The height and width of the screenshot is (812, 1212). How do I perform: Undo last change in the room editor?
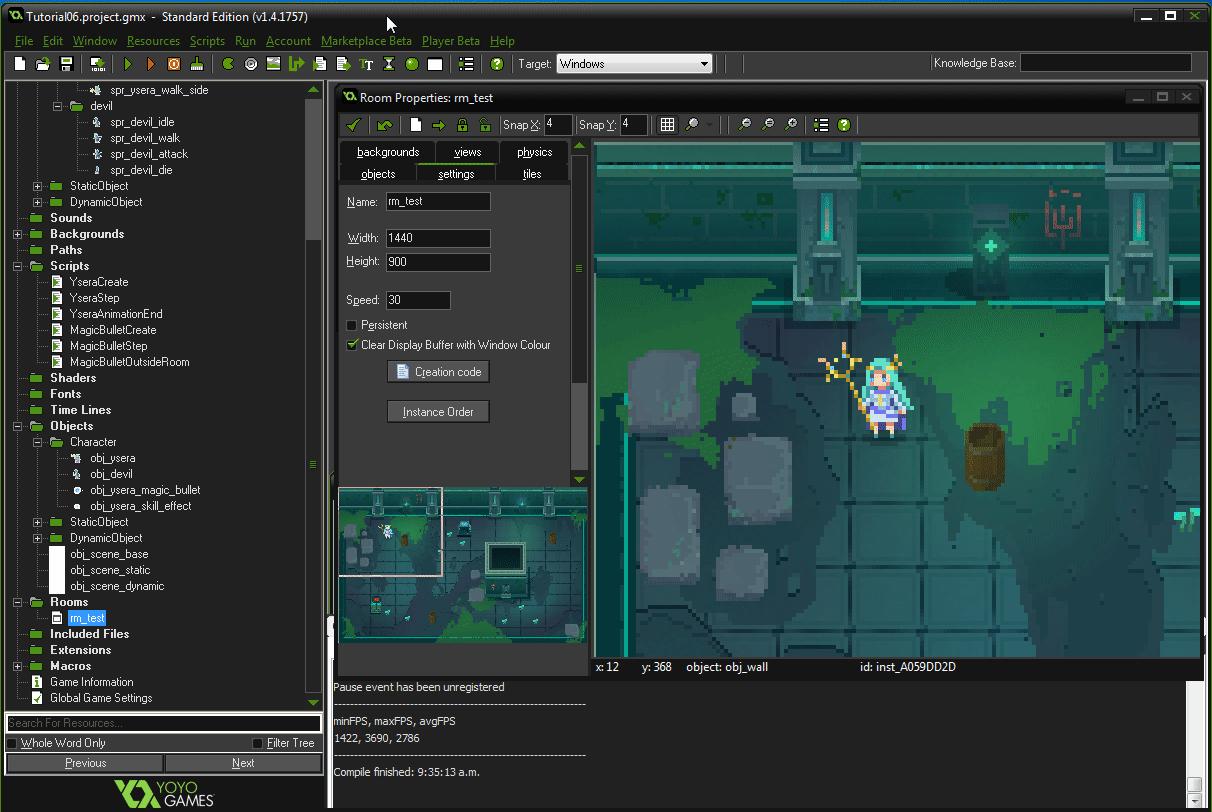click(x=385, y=125)
